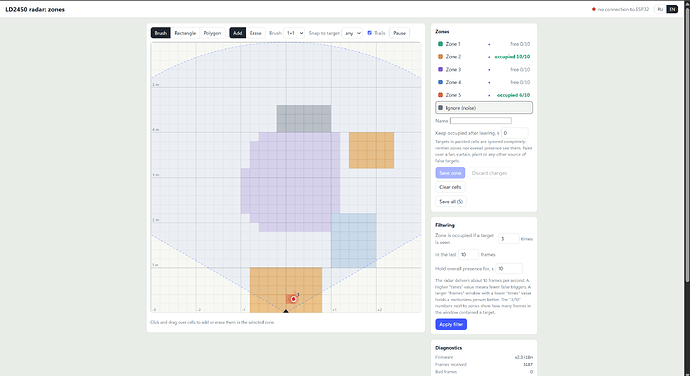This screenshot has height=376, width=690.
Task: Activate Add mode
Action: pos(238,33)
